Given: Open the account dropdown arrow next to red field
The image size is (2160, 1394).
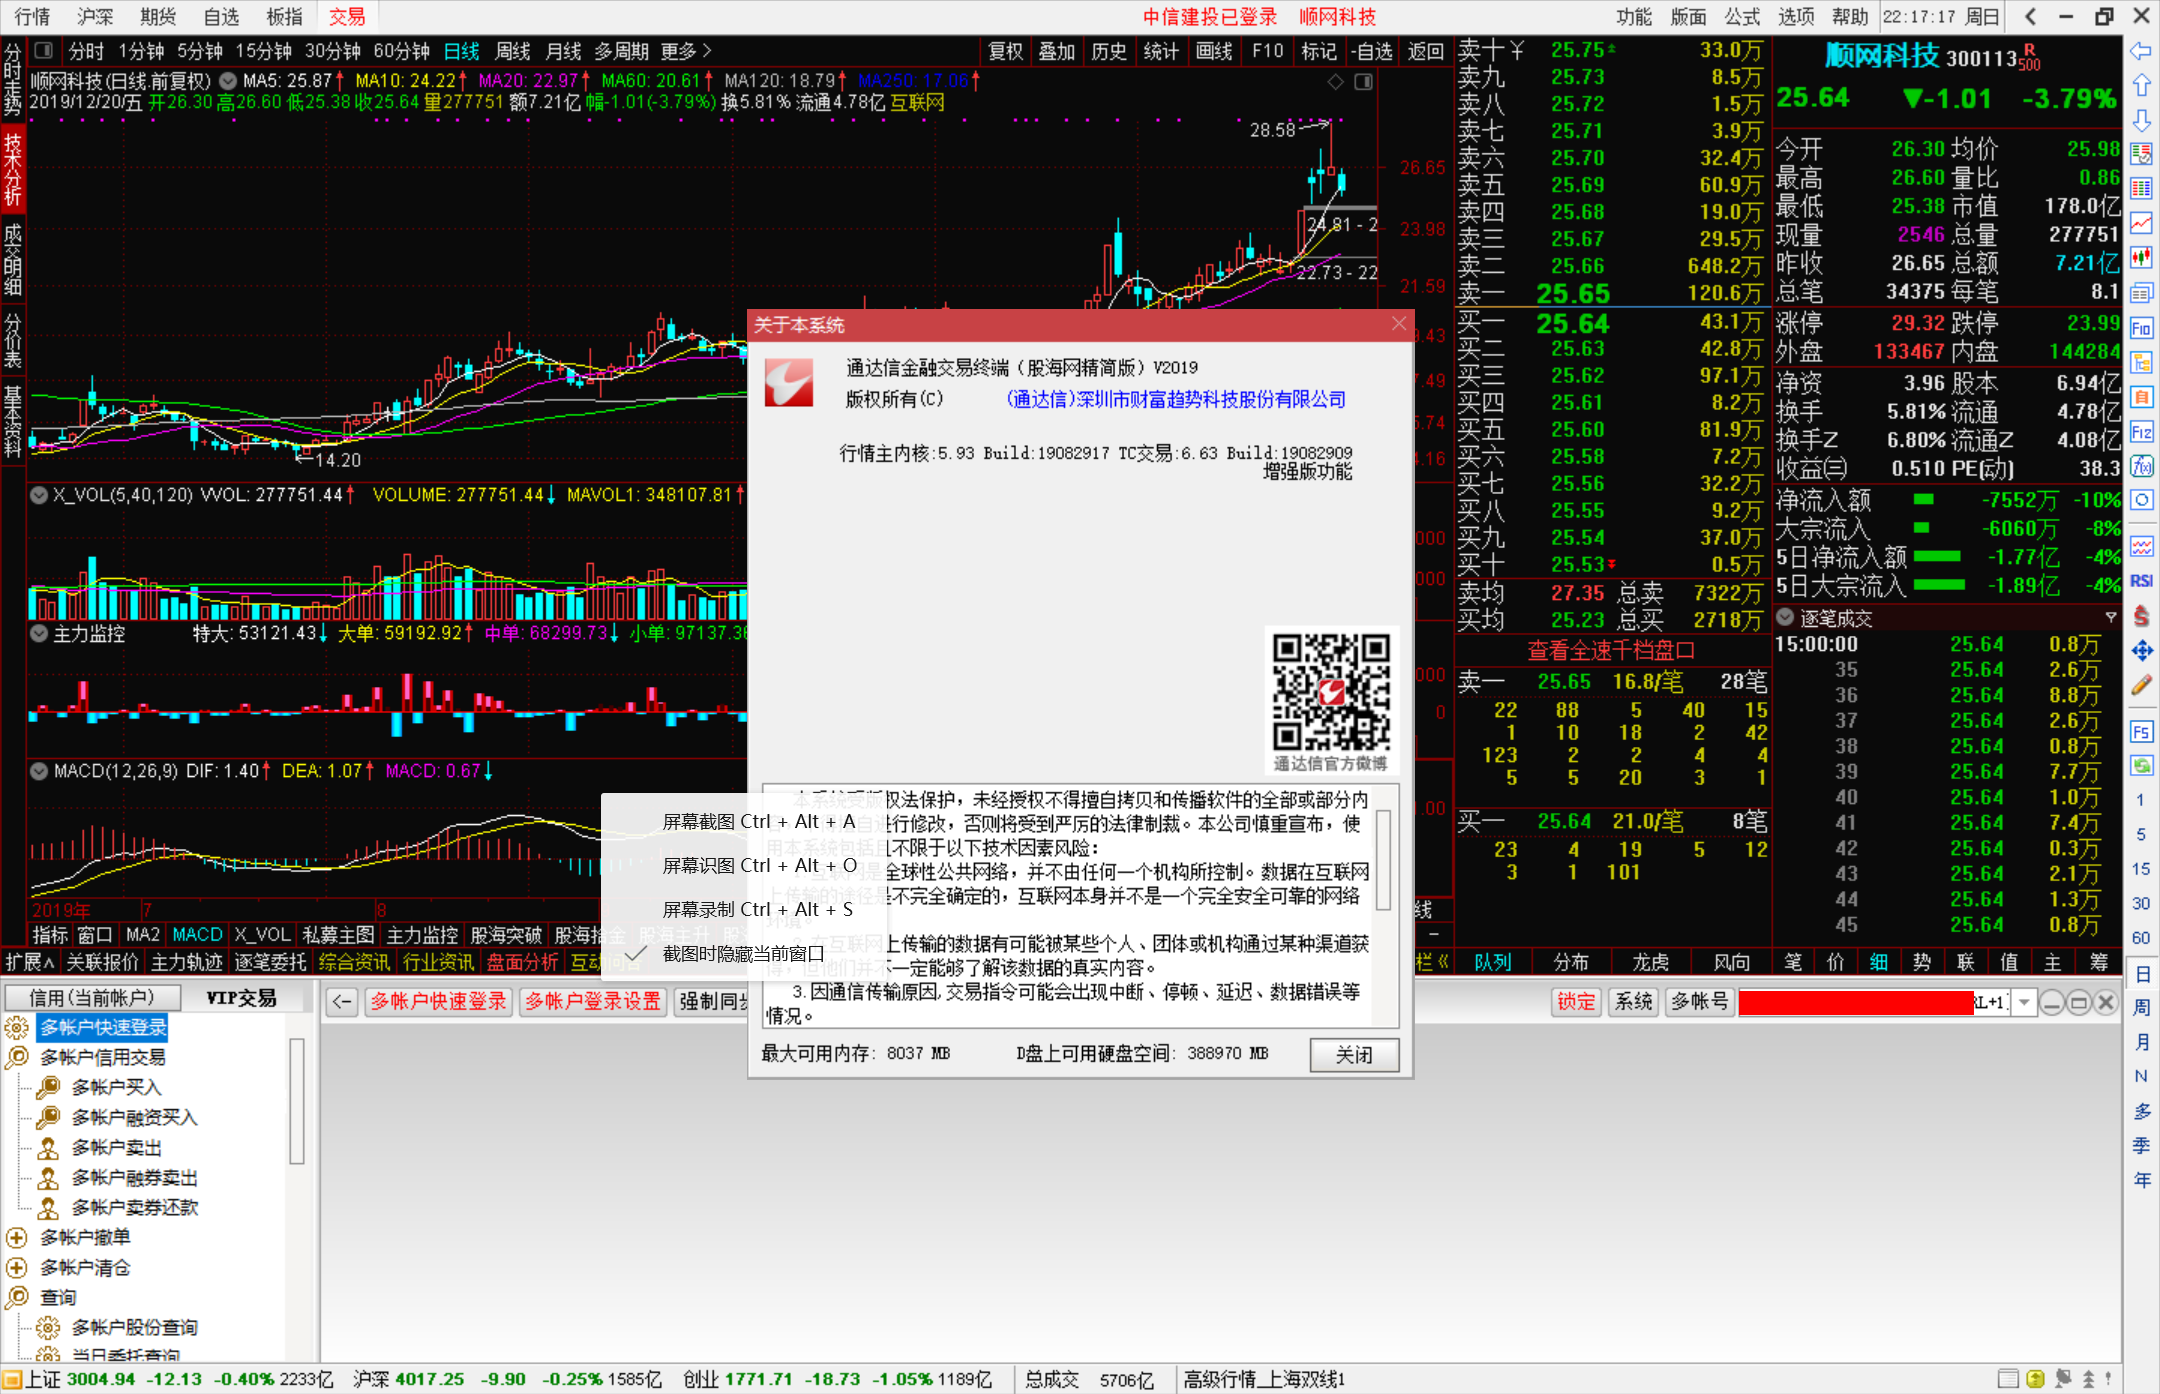Looking at the screenshot, I should (2024, 1002).
